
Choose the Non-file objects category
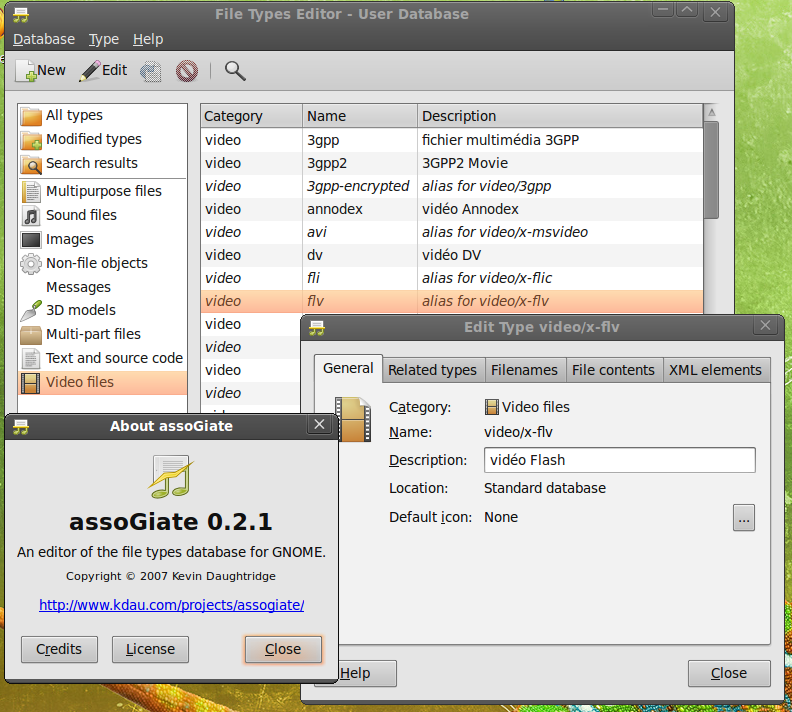96,263
